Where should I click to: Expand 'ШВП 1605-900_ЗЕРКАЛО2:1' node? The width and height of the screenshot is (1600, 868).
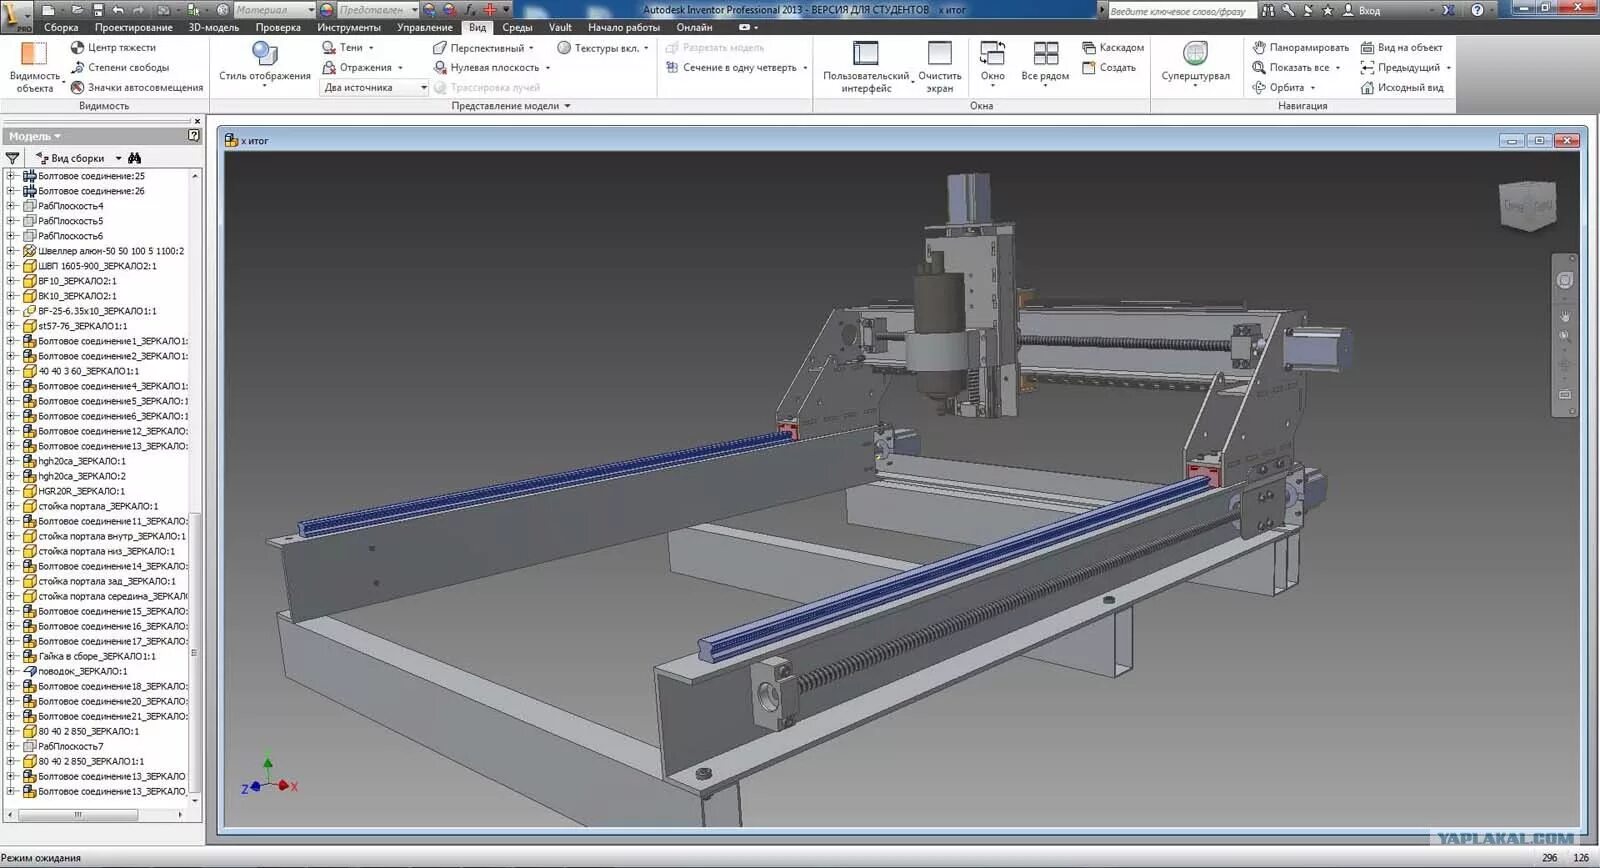(10, 266)
